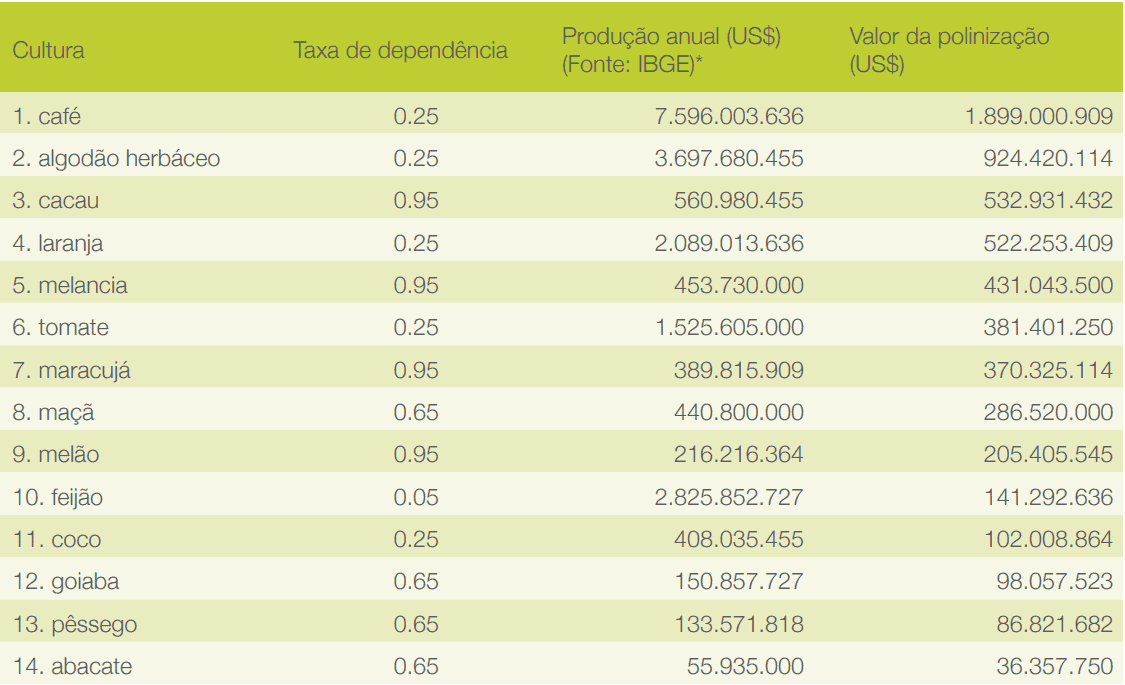Click the 'Produção anual (US$)' header
Viewport: 1125px width, 685px height.
click(671, 38)
